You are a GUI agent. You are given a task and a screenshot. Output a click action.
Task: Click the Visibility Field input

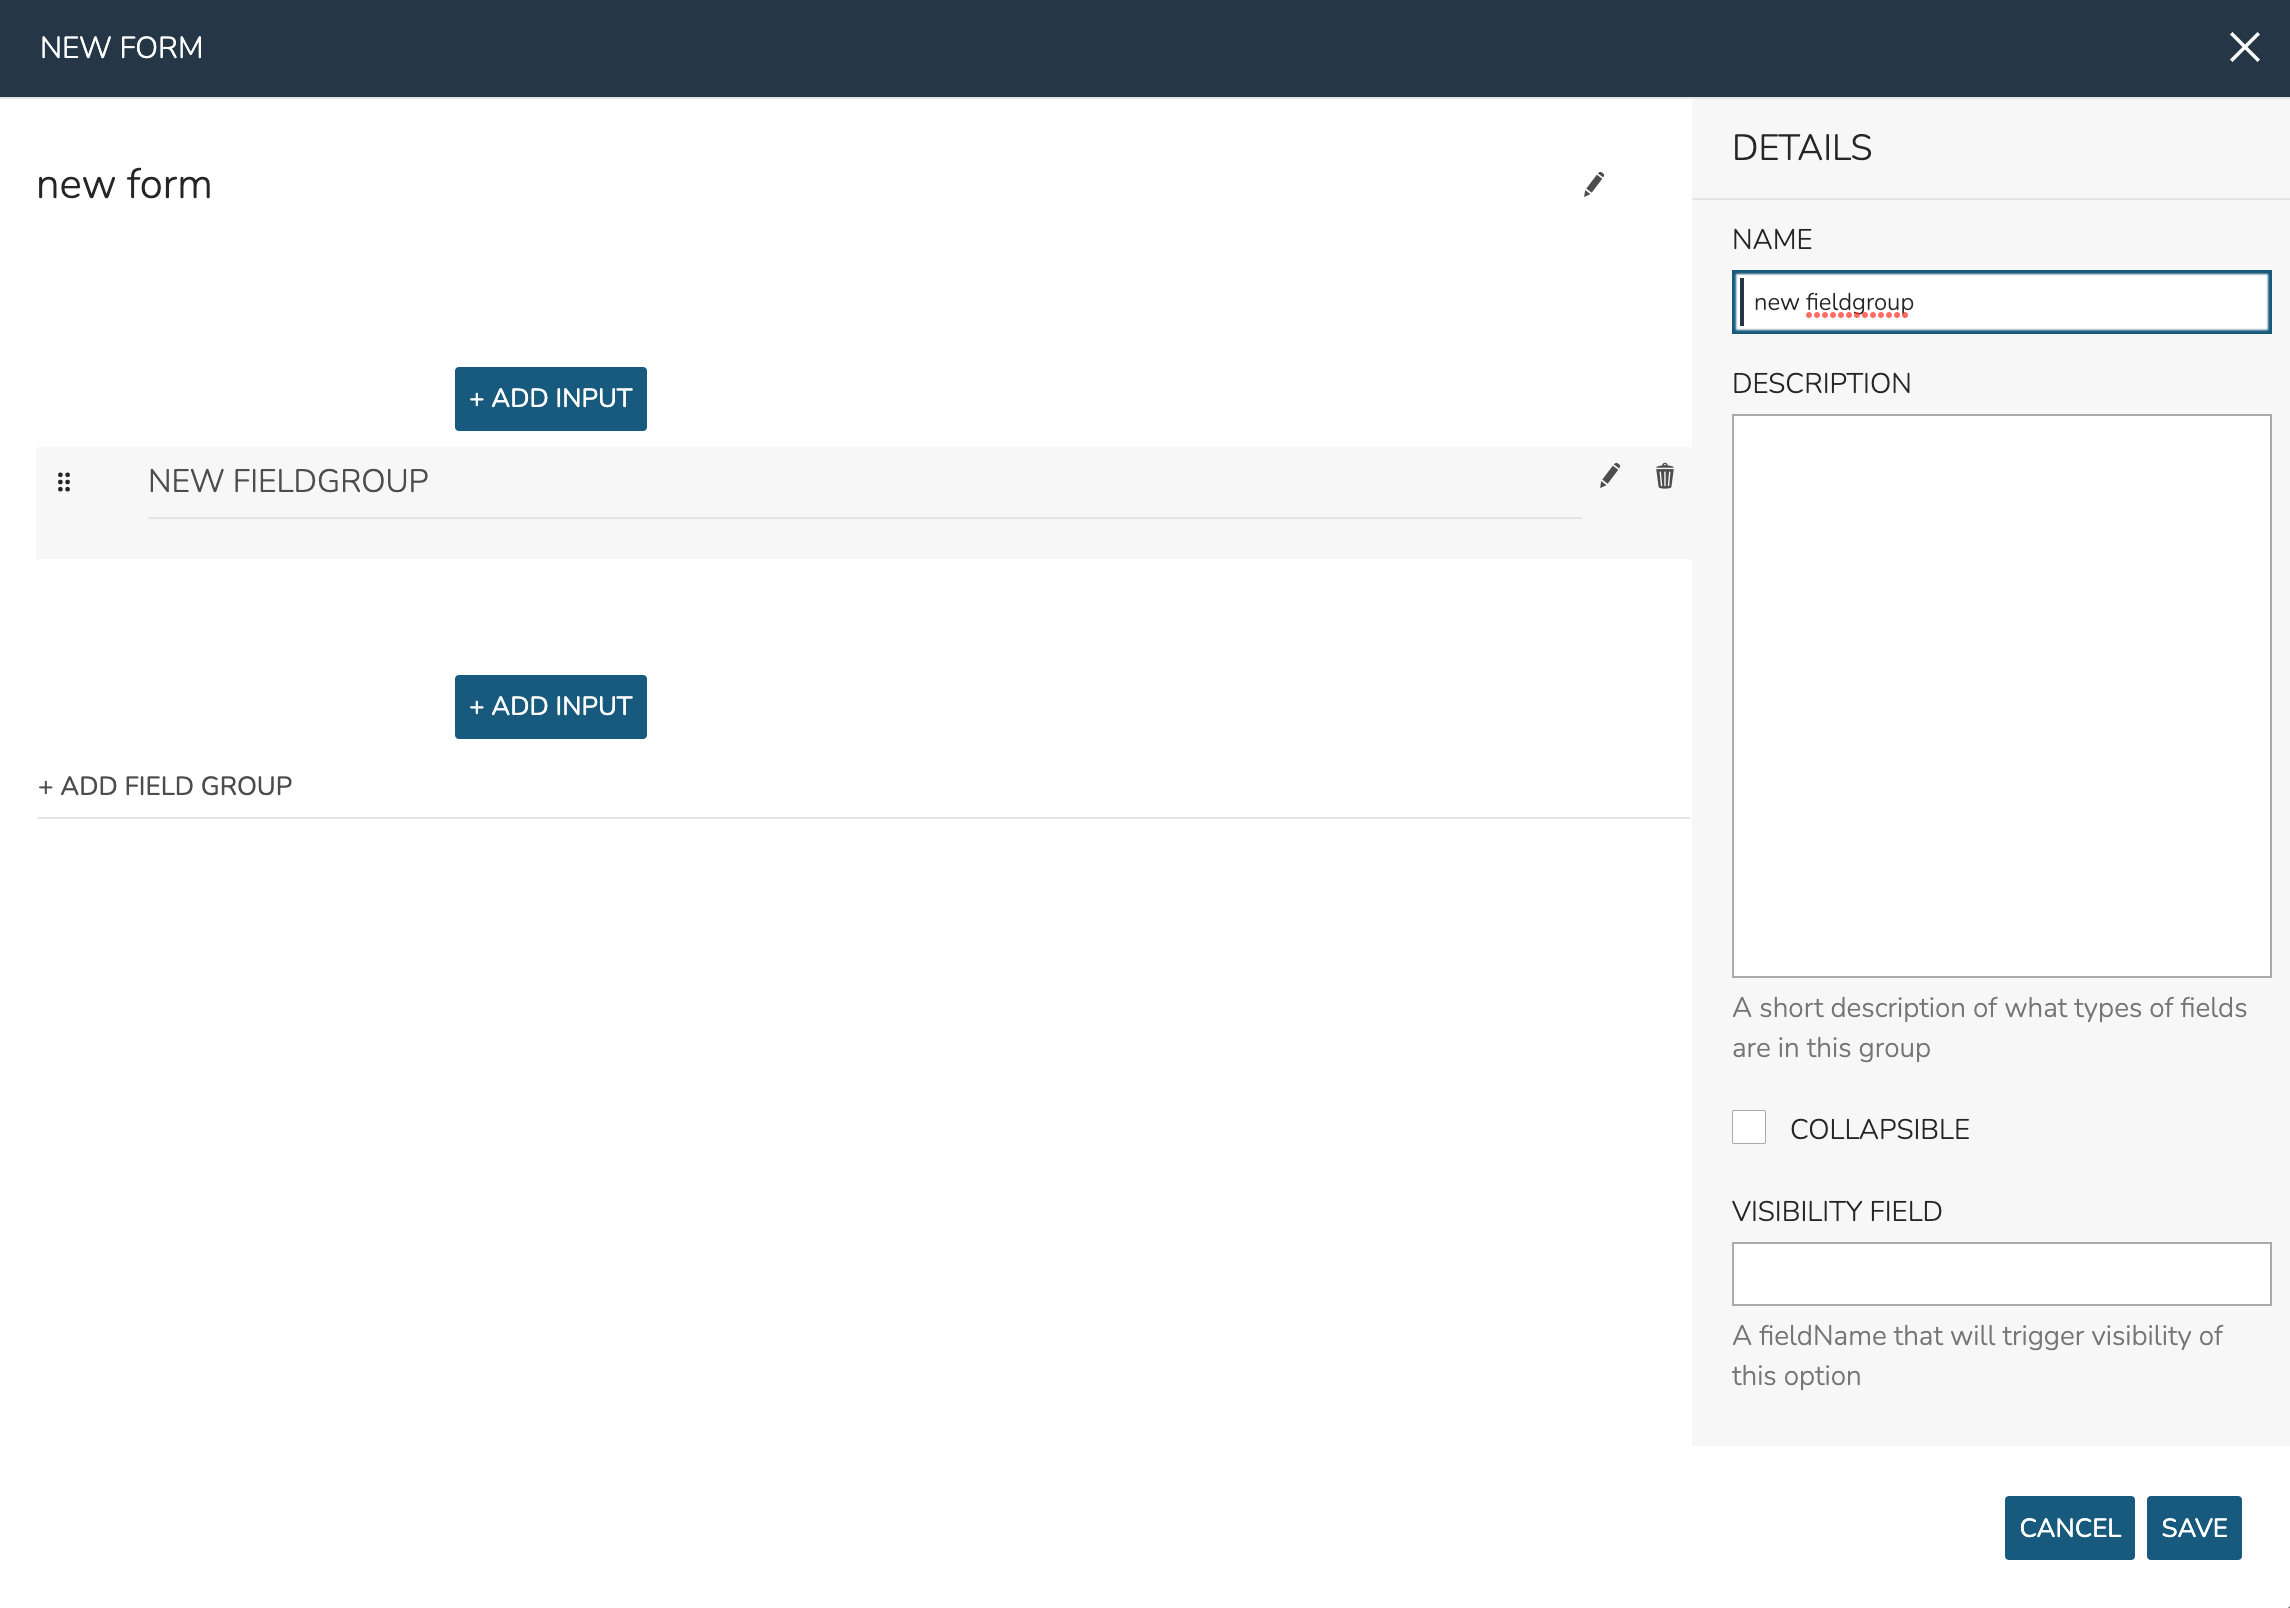[2001, 1273]
